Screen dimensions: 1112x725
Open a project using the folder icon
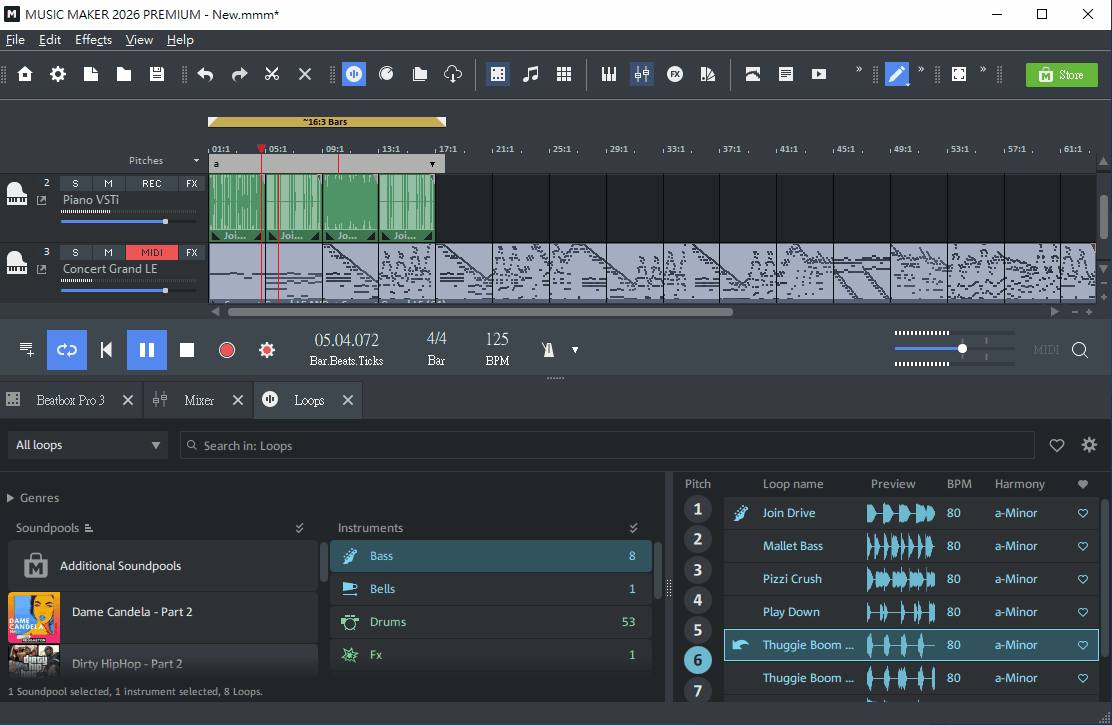pyautogui.click(x=123, y=74)
